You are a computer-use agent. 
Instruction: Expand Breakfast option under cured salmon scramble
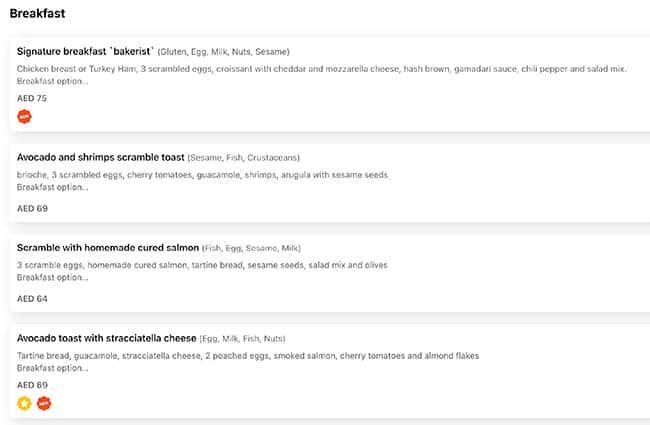pyautogui.click(x=52, y=276)
